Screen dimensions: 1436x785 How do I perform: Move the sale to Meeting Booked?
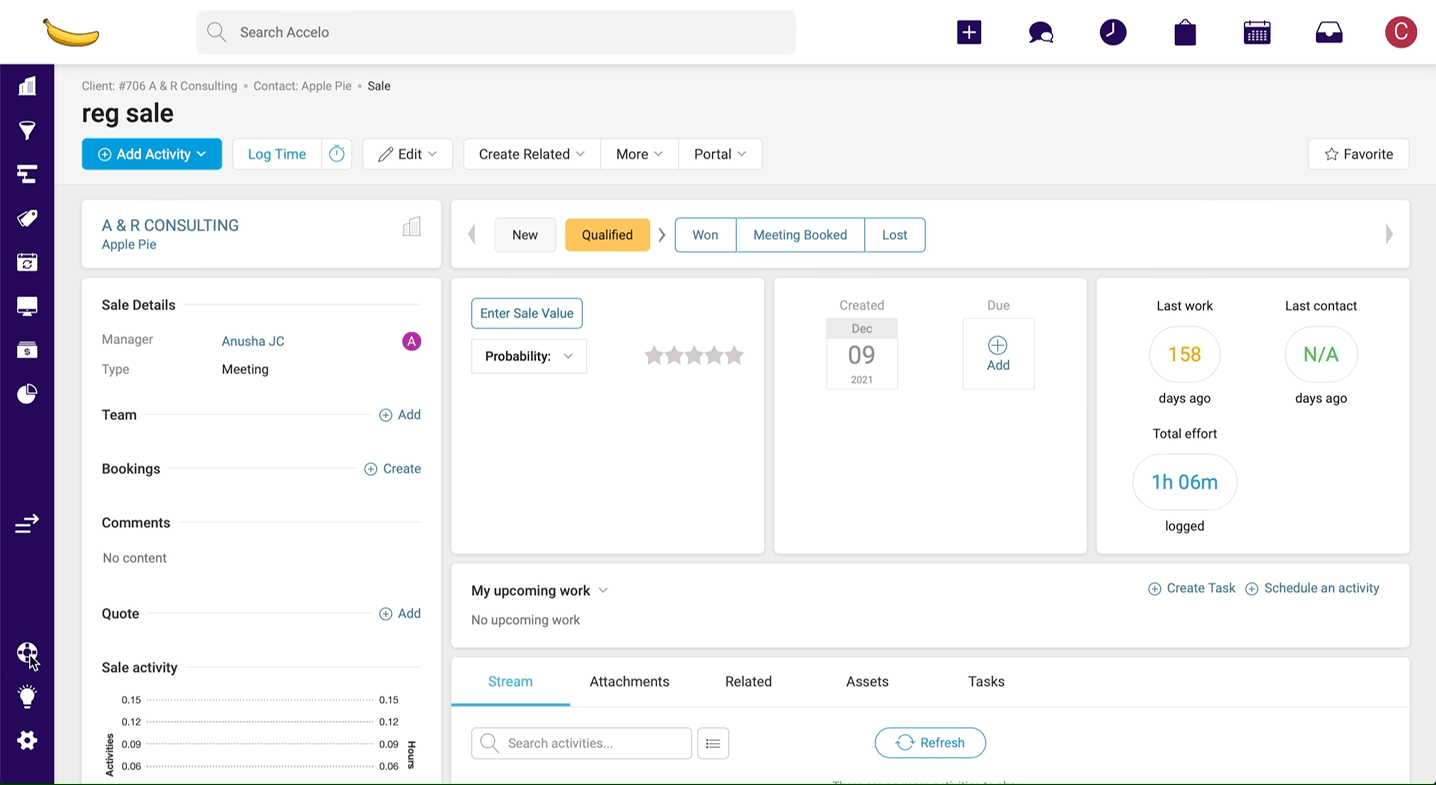click(800, 235)
